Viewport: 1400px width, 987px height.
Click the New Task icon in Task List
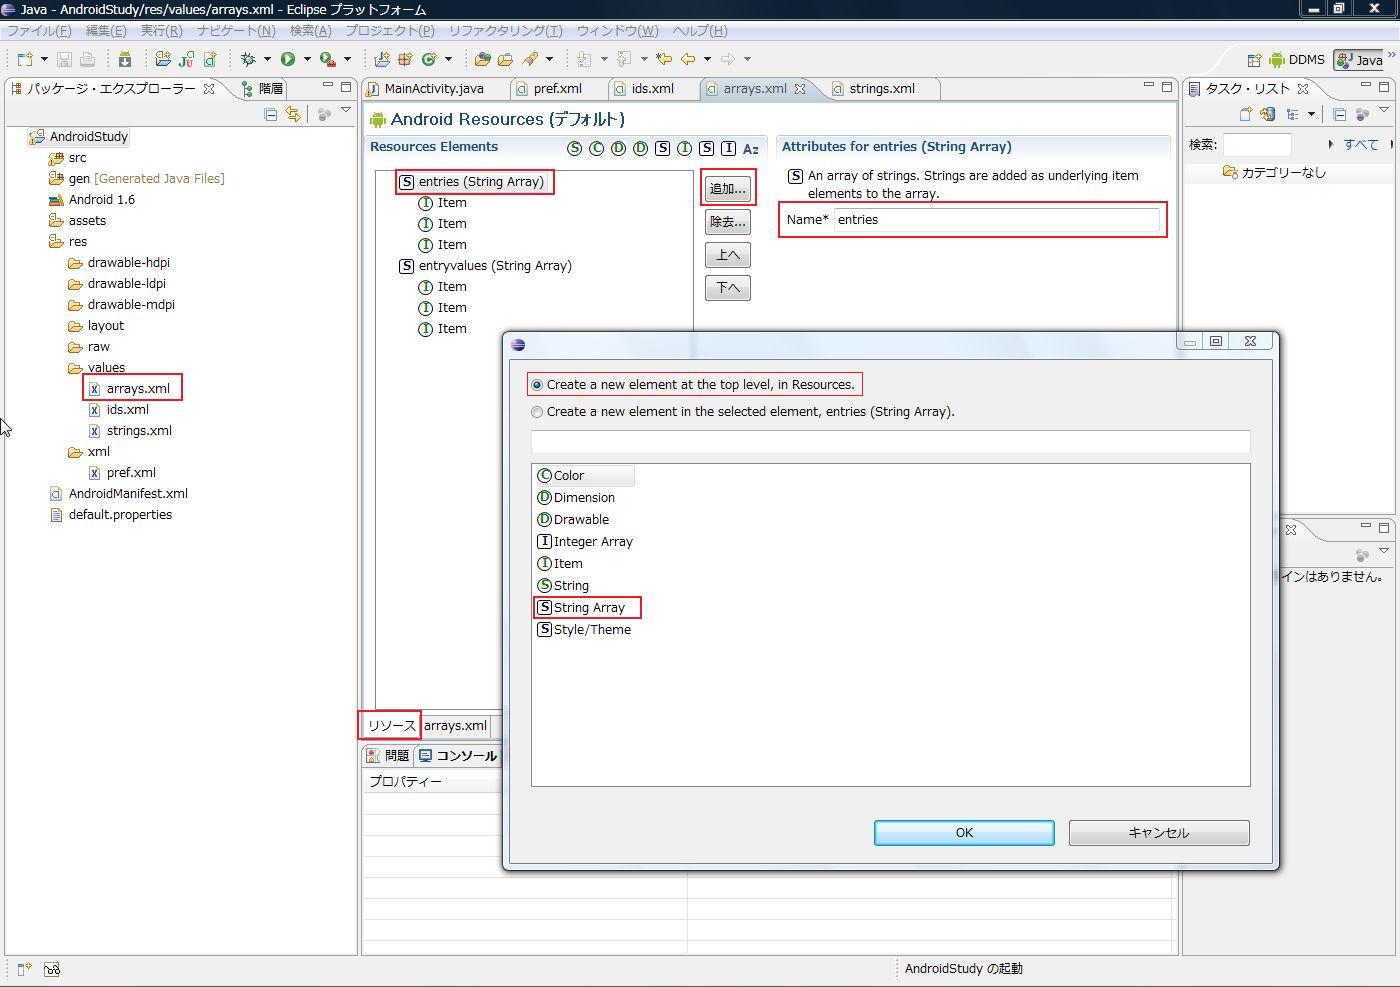[1246, 115]
